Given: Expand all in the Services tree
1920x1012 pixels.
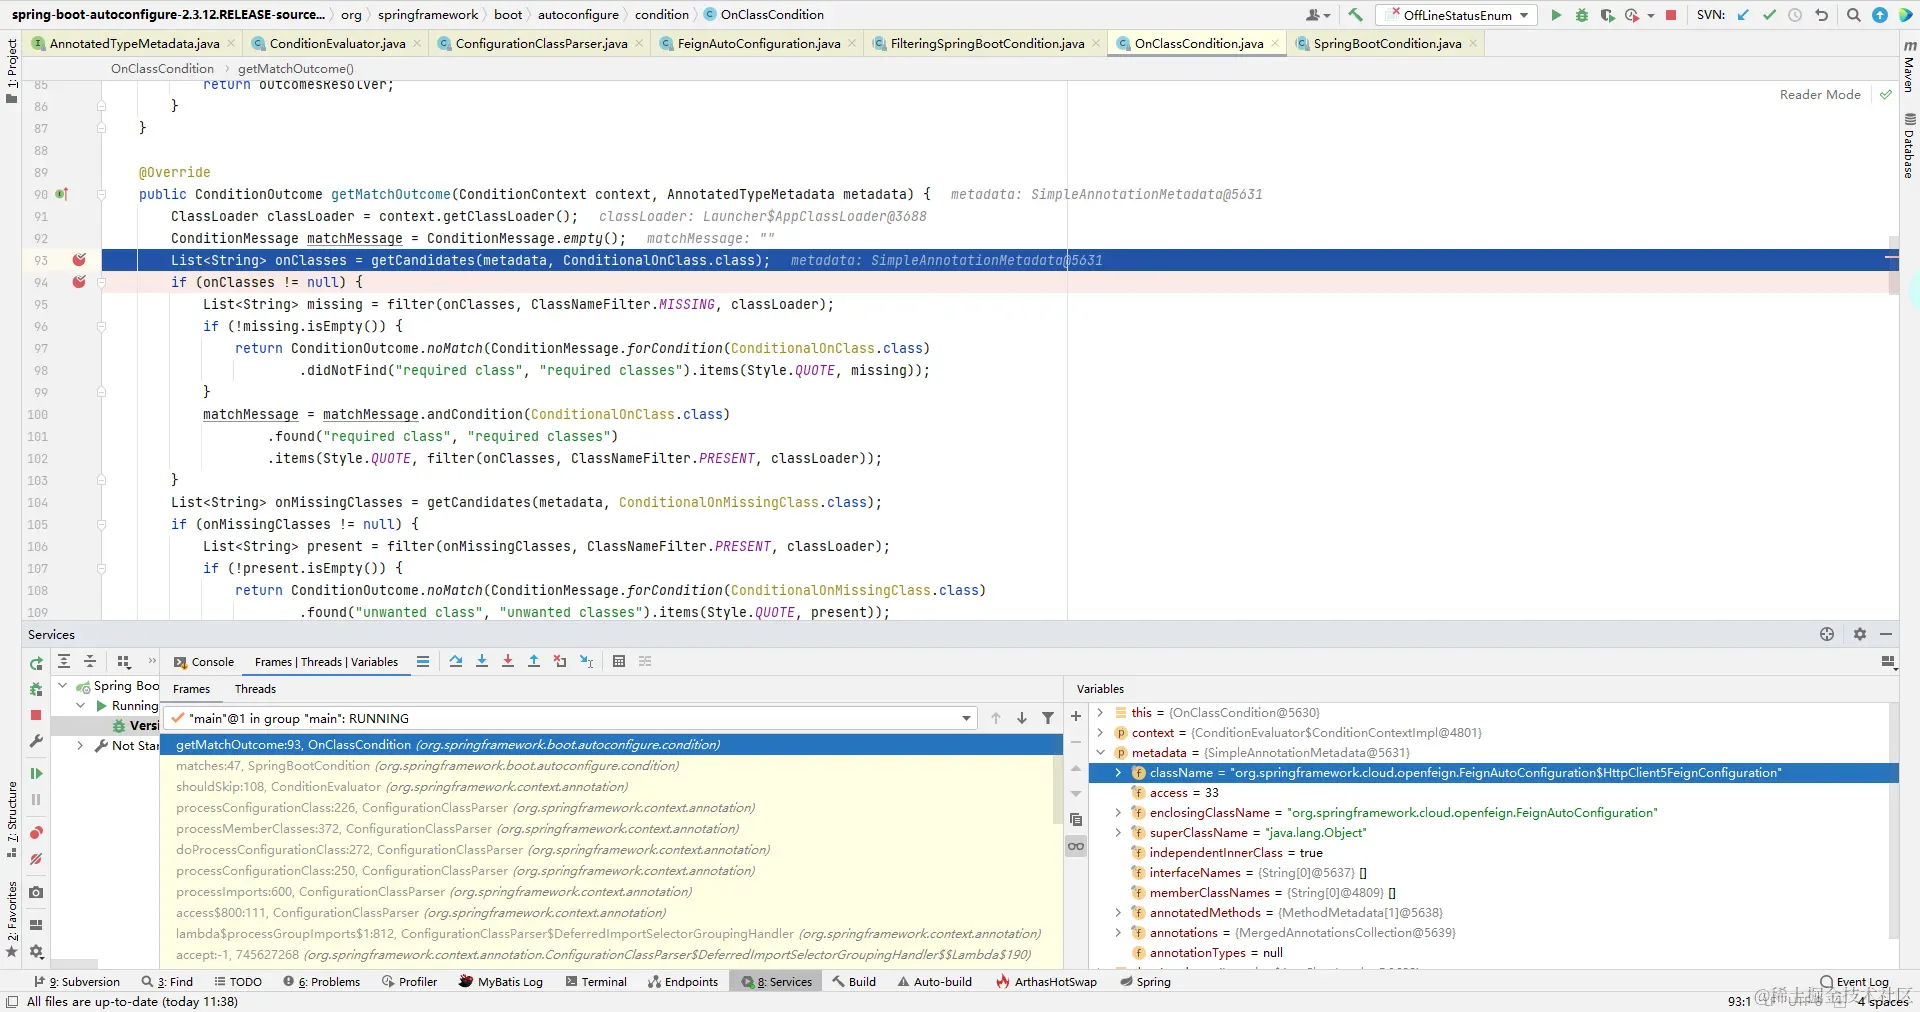Looking at the screenshot, I should [64, 661].
